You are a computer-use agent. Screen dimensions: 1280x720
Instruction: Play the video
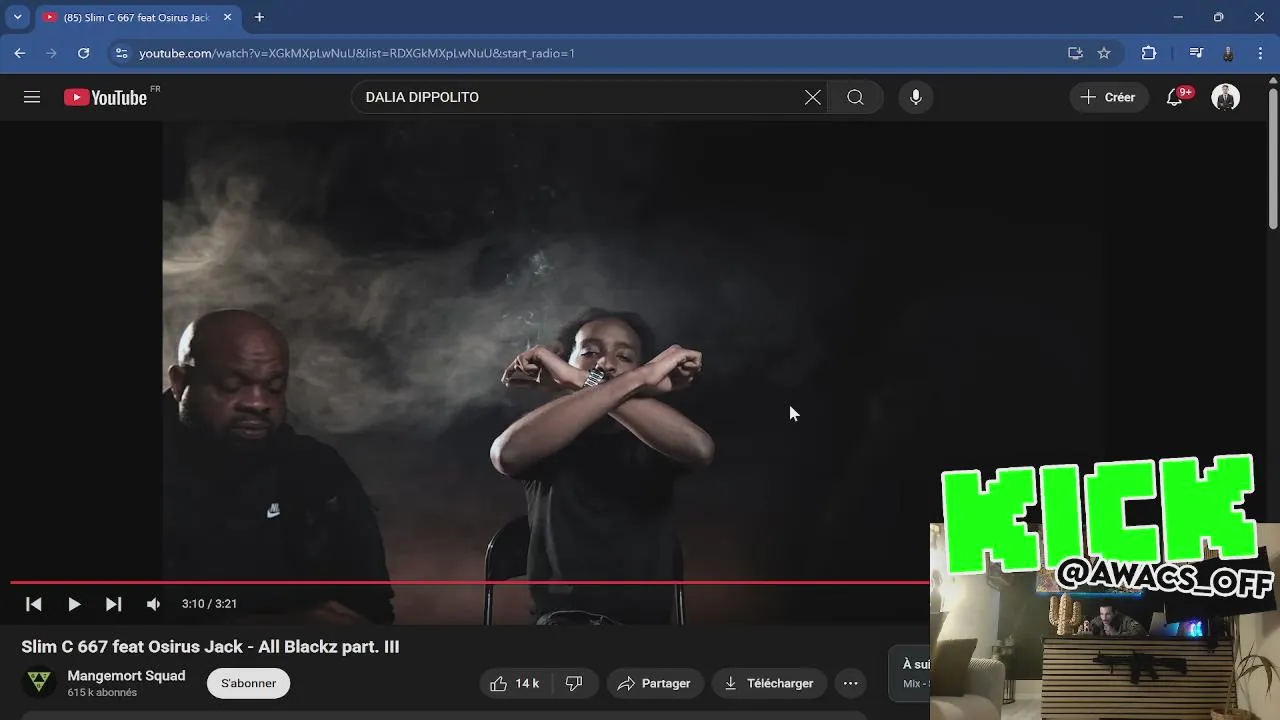pyautogui.click(x=74, y=604)
